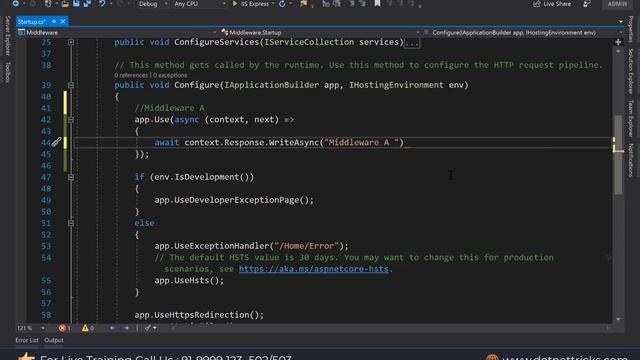The width and height of the screenshot is (640, 360).
Task: Click the 'app.UseHttpsRedirection();' code line
Action: (x=199, y=315)
